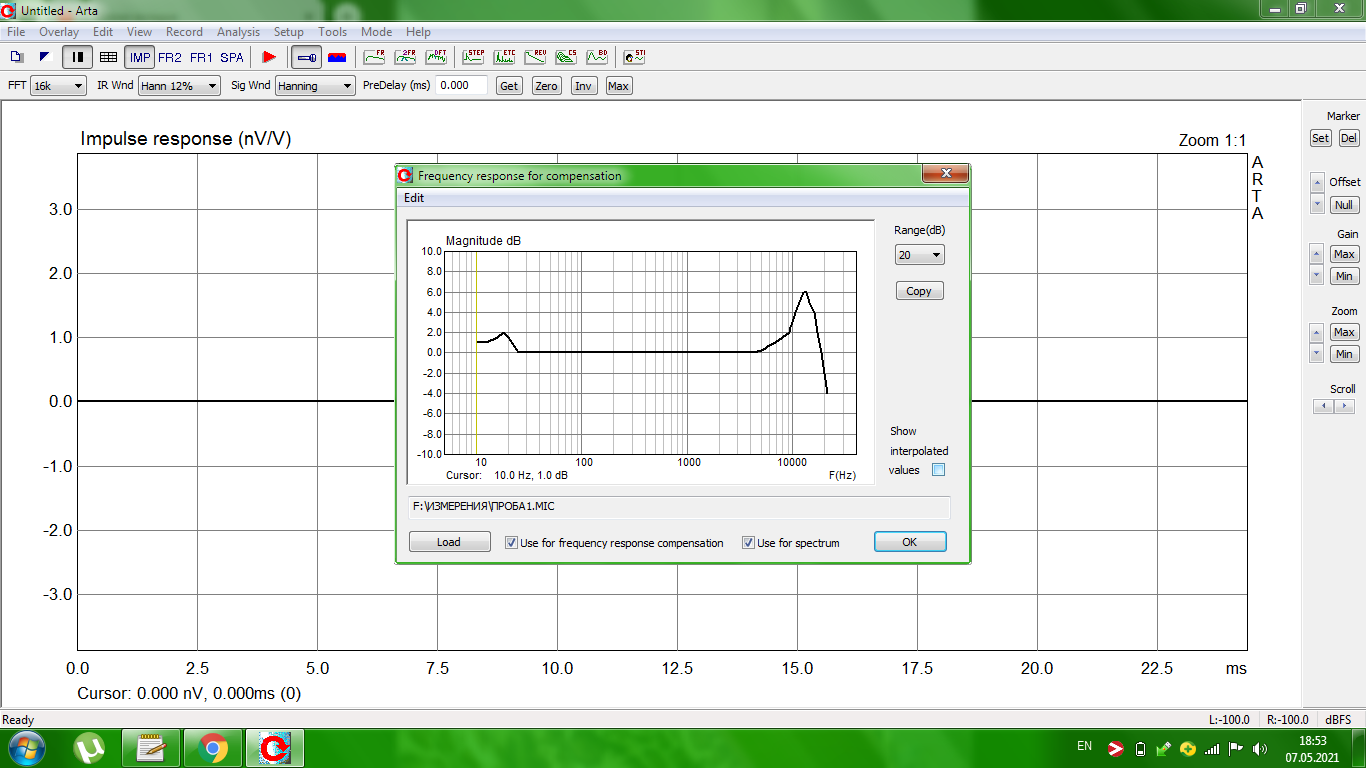Switch to SPA spectrum analyzer mode
Screen dimensions: 1366x768
click(232, 57)
